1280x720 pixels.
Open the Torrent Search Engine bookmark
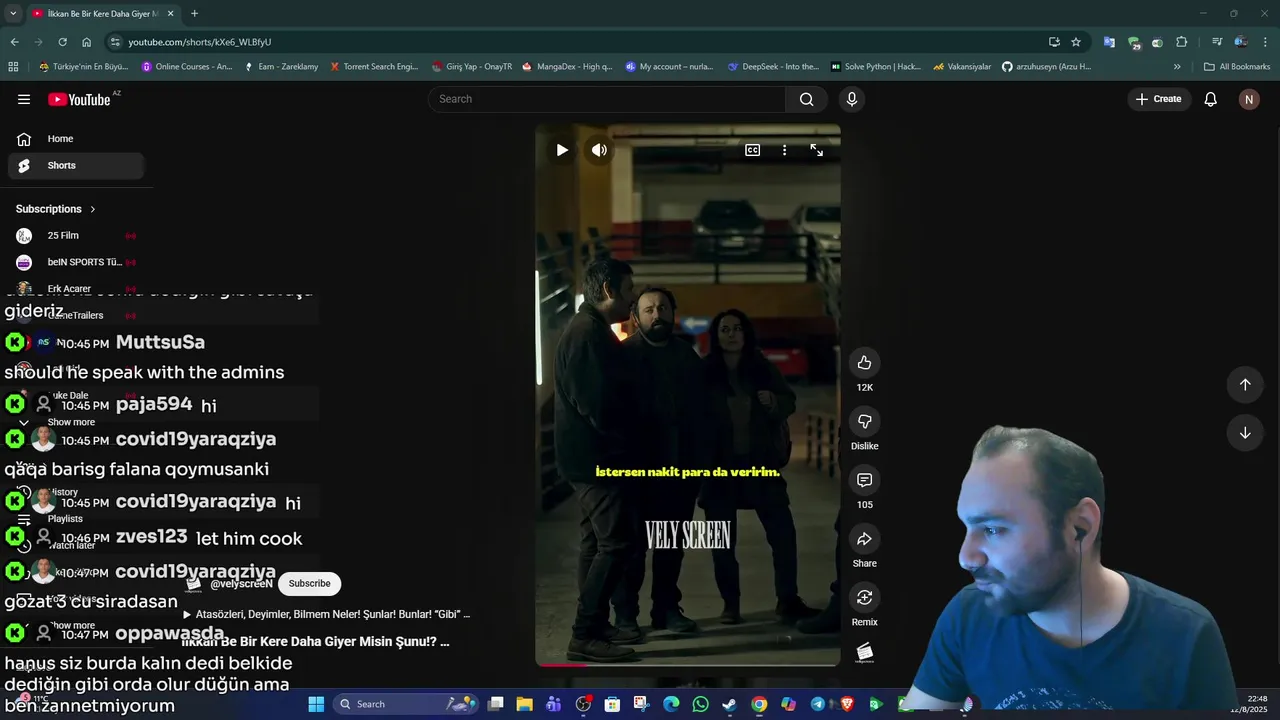374,67
